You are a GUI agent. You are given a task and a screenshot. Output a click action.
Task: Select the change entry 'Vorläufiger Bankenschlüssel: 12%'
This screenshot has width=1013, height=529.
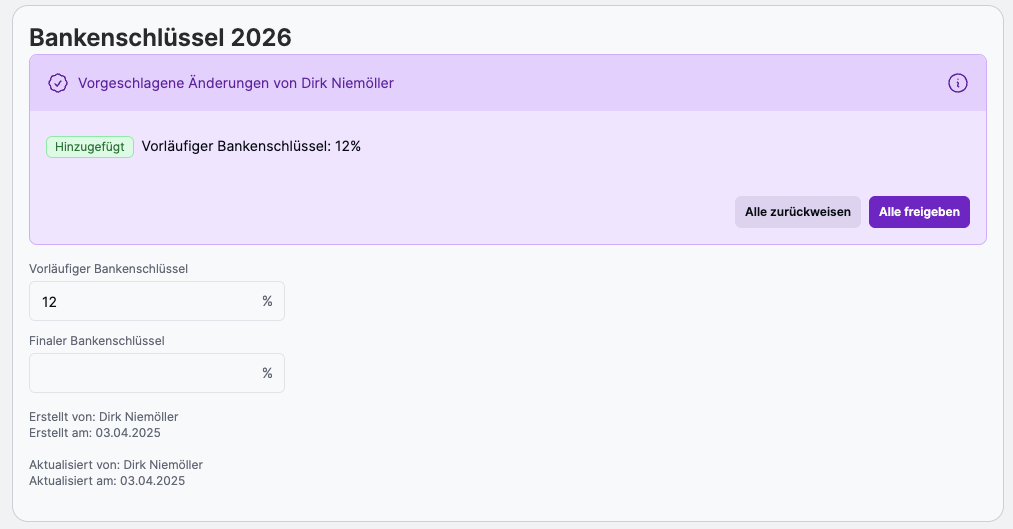tap(251, 146)
